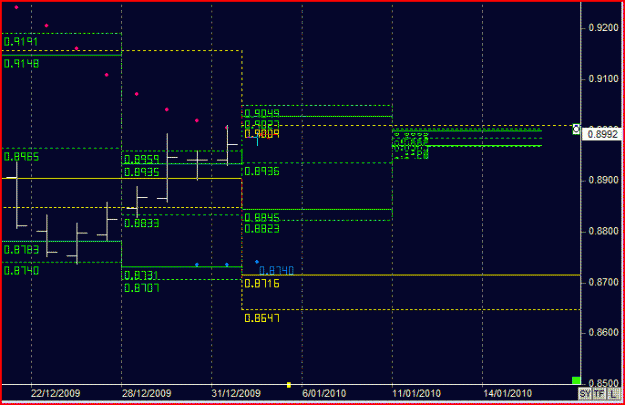Click the circle marker beside the 0.8992 tag
The height and width of the screenshot is (405, 625).
coord(576,129)
